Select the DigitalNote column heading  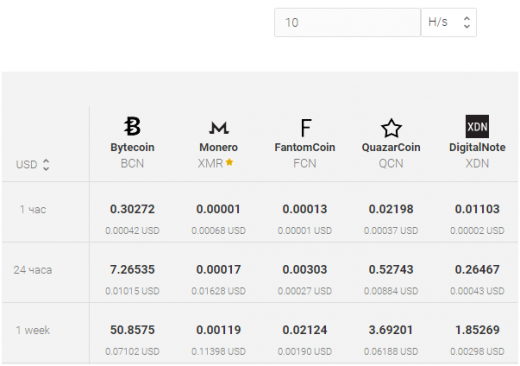(477, 147)
